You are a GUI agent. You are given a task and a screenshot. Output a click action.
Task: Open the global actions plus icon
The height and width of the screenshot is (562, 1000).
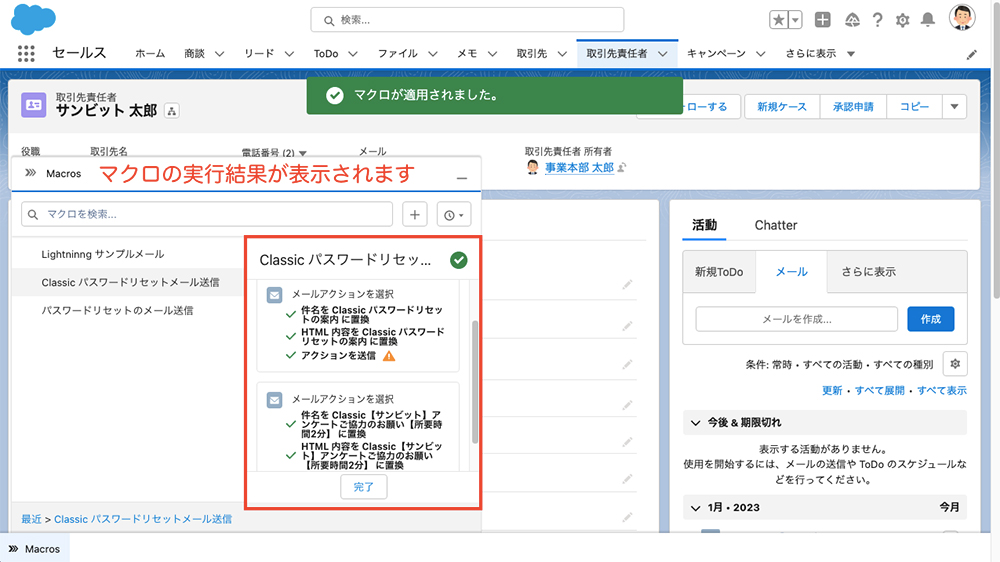point(823,20)
